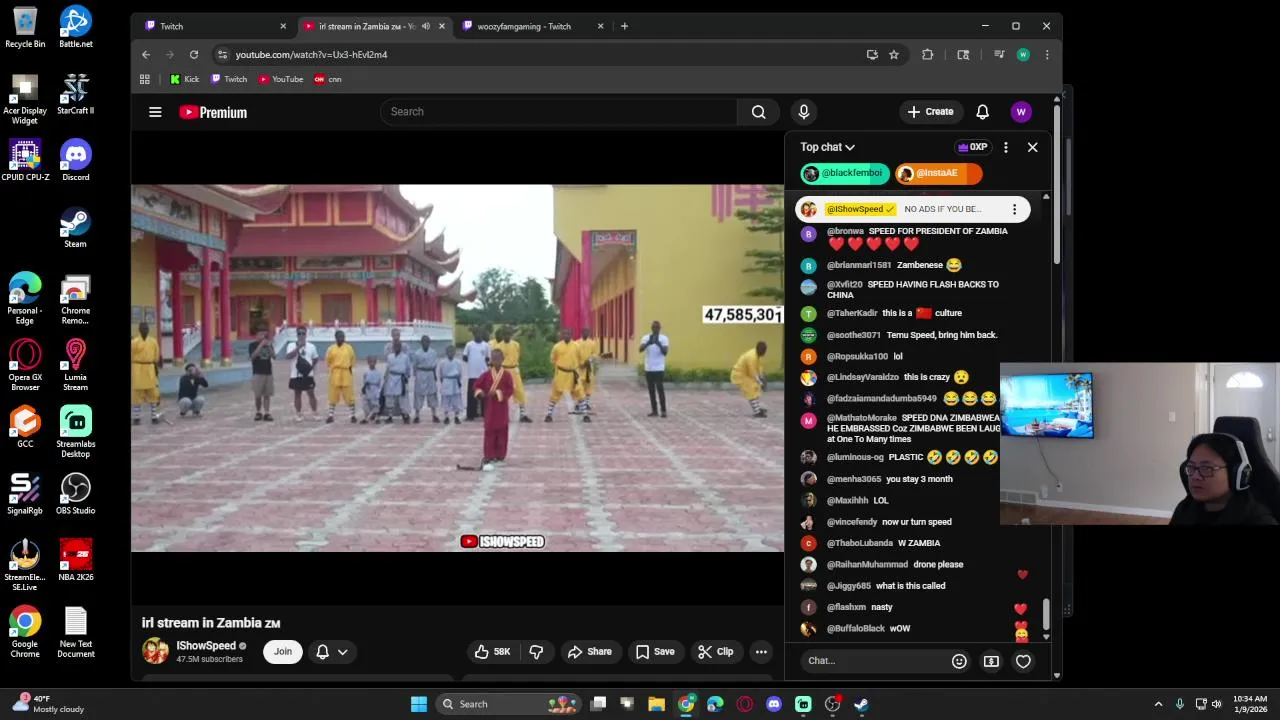Click the IShowSpeed channel avatar
The width and height of the screenshot is (1280, 720).
click(x=156, y=651)
